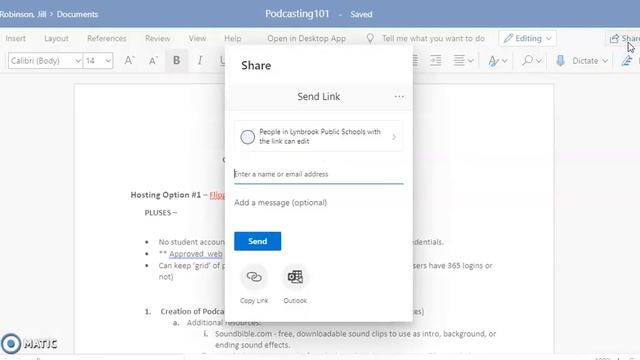Viewport: 640px width, 360px height.
Task: Expand the Calibri (Body) font dropdown
Action: coord(78,61)
